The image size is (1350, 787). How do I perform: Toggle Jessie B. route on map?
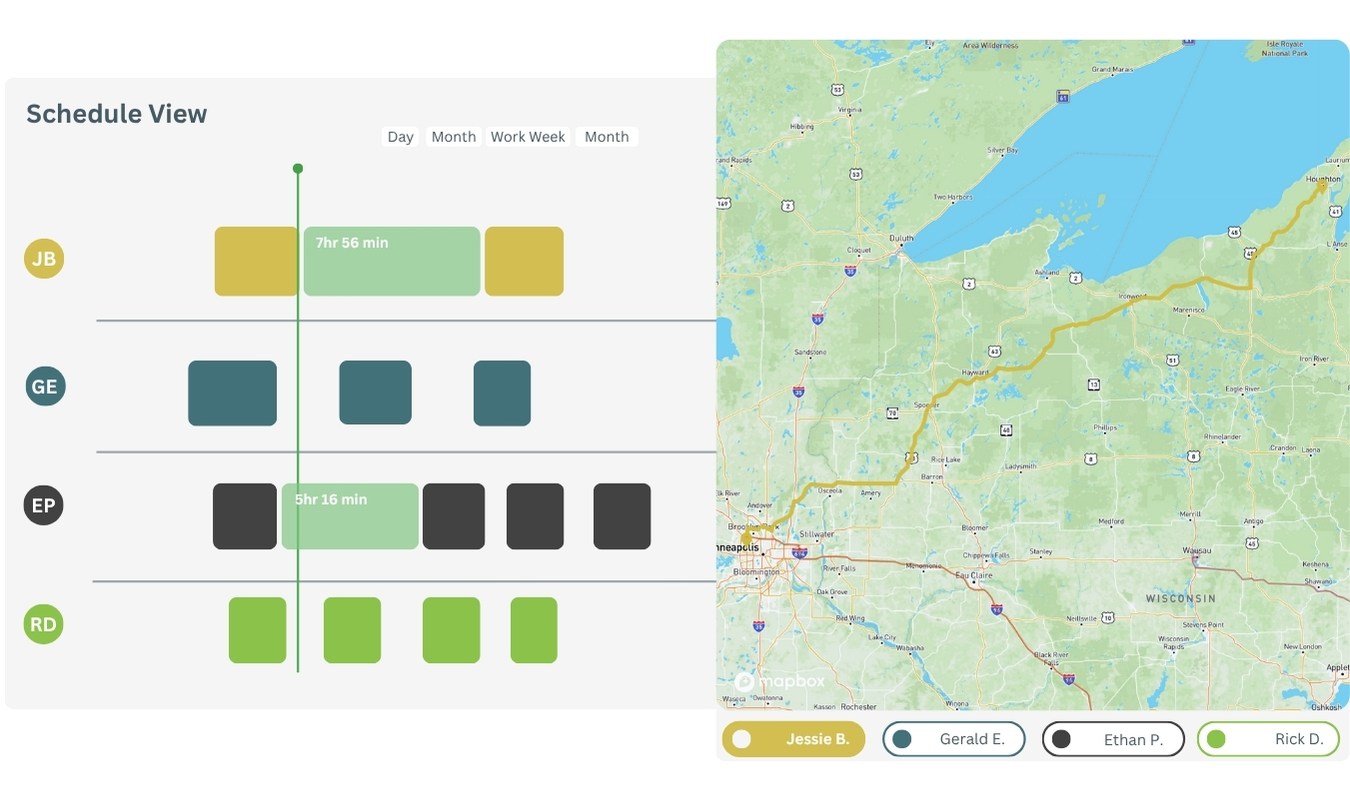tap(793, 740)
